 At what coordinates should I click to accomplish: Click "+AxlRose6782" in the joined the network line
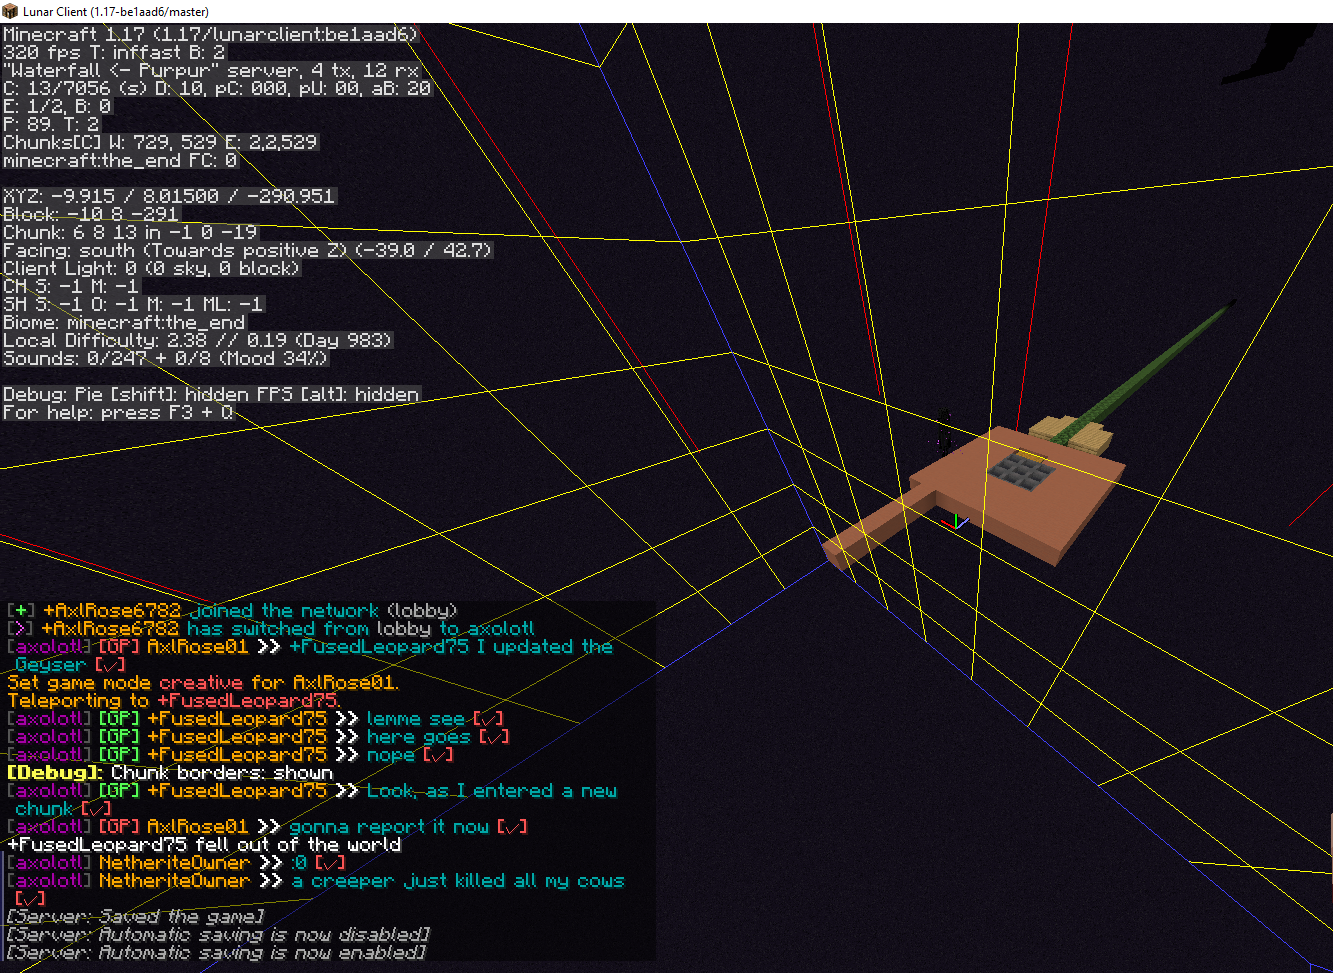click(112, 611)
